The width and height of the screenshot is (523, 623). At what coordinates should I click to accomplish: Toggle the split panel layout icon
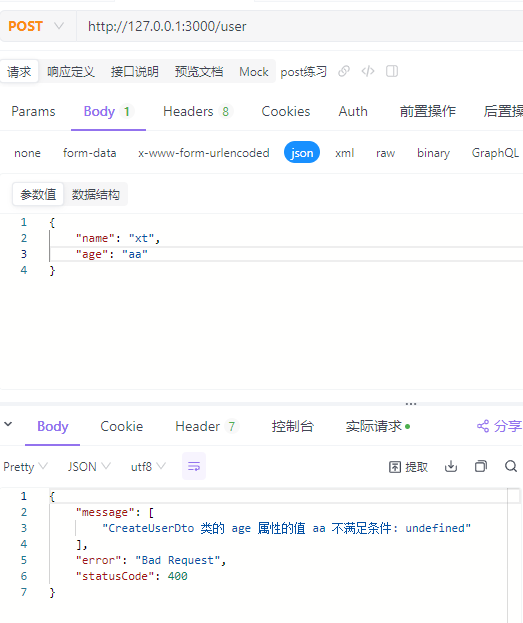point(392,72)
